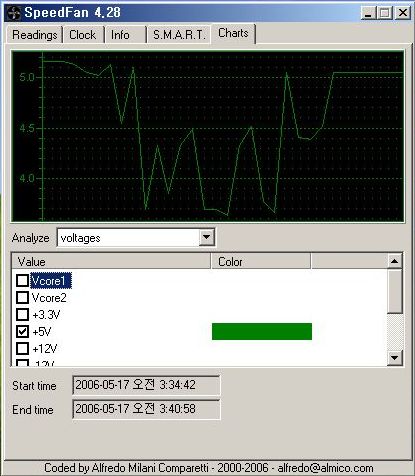Image resolution: width=415 pixels, height=476 pixels.
Task: Click the Start time field
Action: (x=146, y=385)
